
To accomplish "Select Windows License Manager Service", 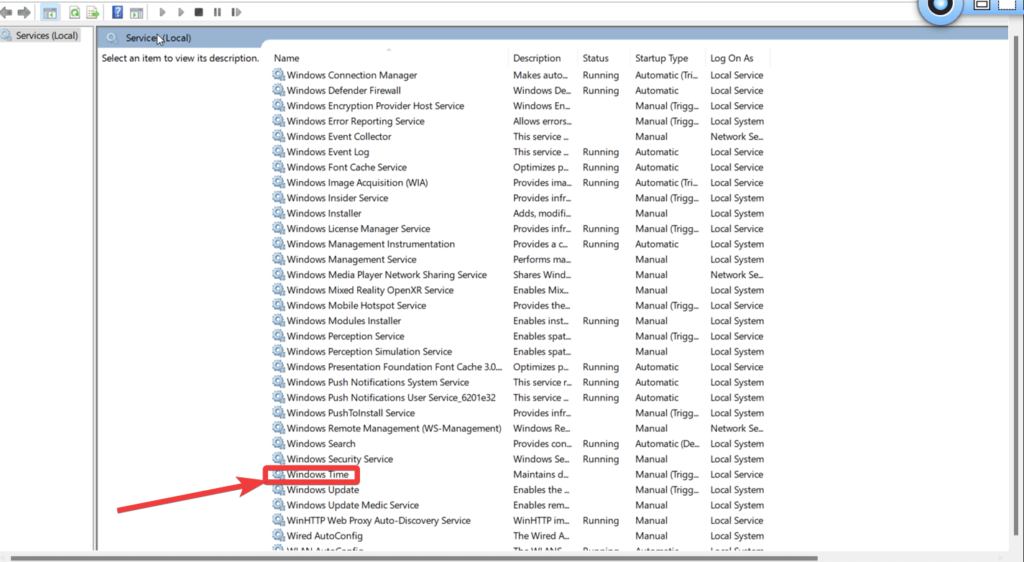I will (x=359, y=228).
